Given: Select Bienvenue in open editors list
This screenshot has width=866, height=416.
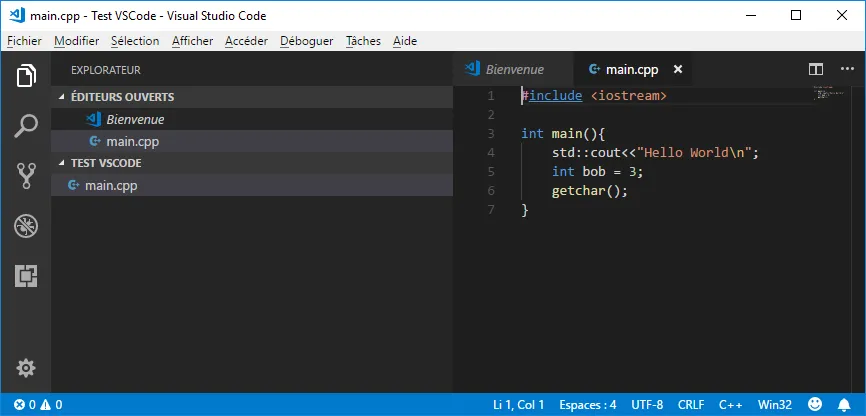Looking at the screenshot, I should (252, 119).
